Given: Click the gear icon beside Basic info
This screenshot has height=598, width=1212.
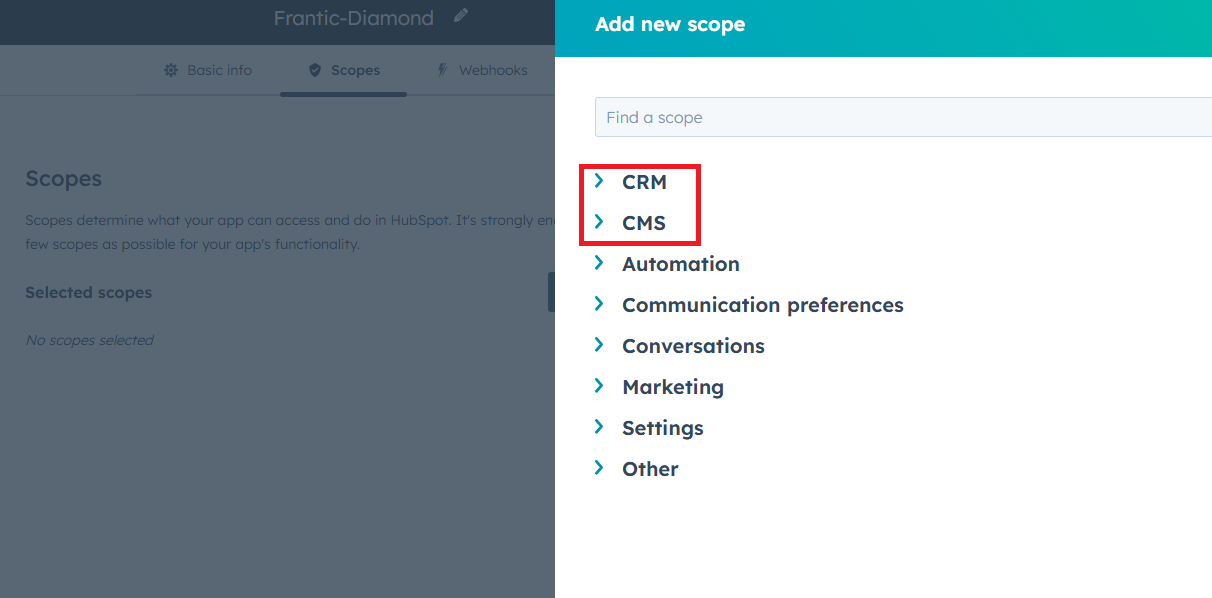Looking at the screenshot, I should coord(171,70).
